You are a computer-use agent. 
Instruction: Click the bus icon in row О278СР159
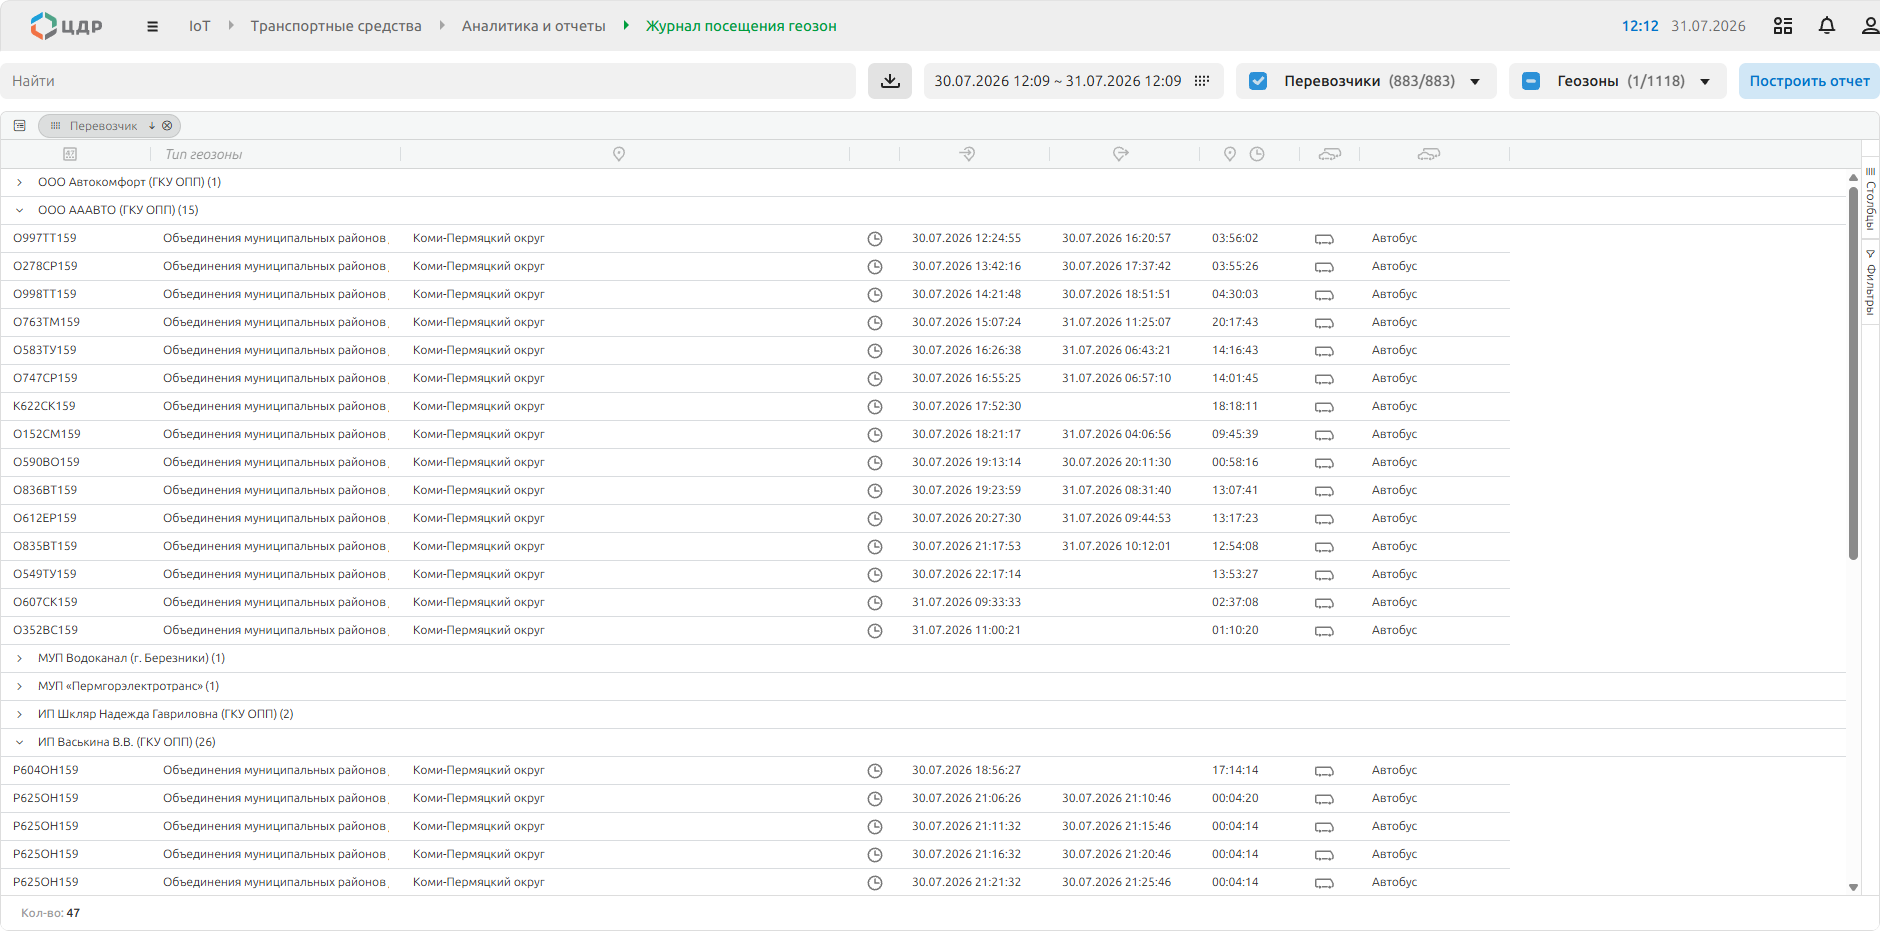[x=1324, y=267]
